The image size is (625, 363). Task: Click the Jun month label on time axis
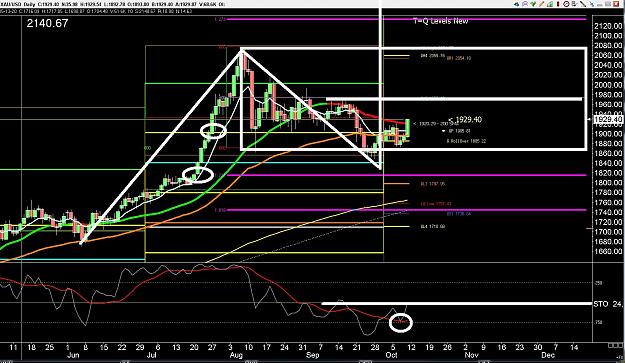(73, 355)
